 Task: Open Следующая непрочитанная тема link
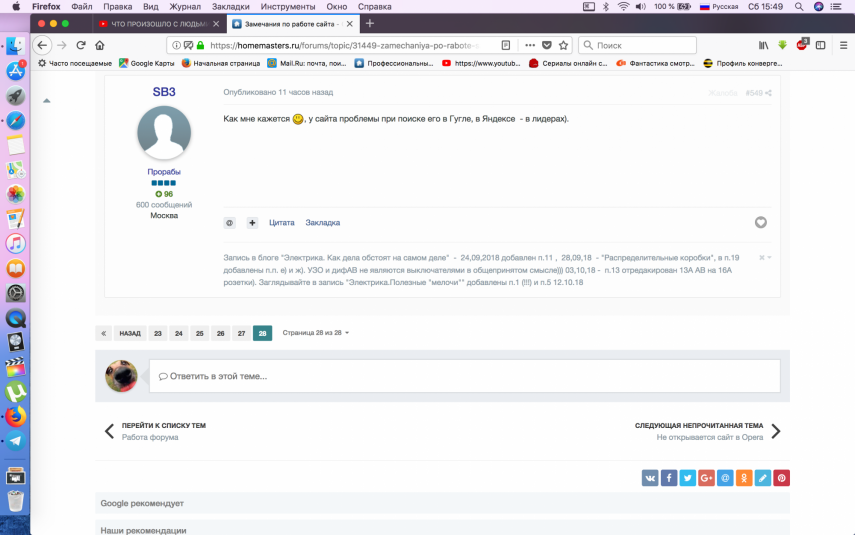point(708,431)
